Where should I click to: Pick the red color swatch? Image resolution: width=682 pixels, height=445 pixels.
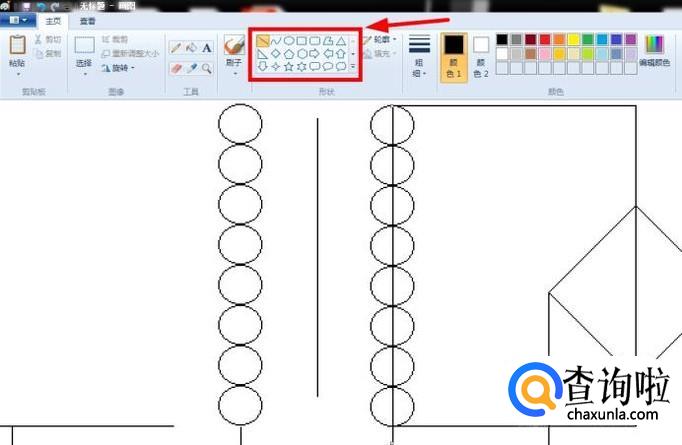(x=544, y=40)
